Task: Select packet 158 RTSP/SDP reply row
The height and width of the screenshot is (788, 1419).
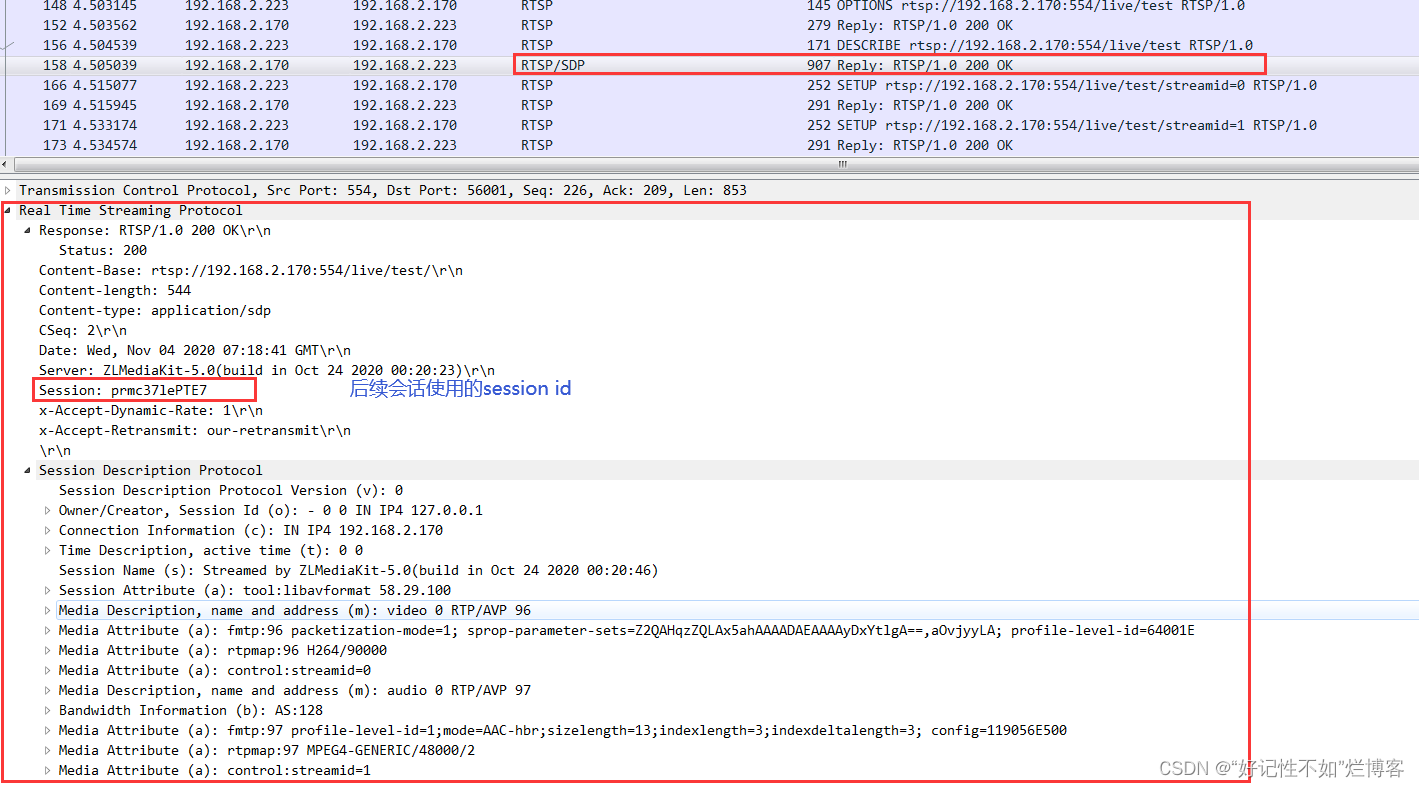Action: pos(709,65)
